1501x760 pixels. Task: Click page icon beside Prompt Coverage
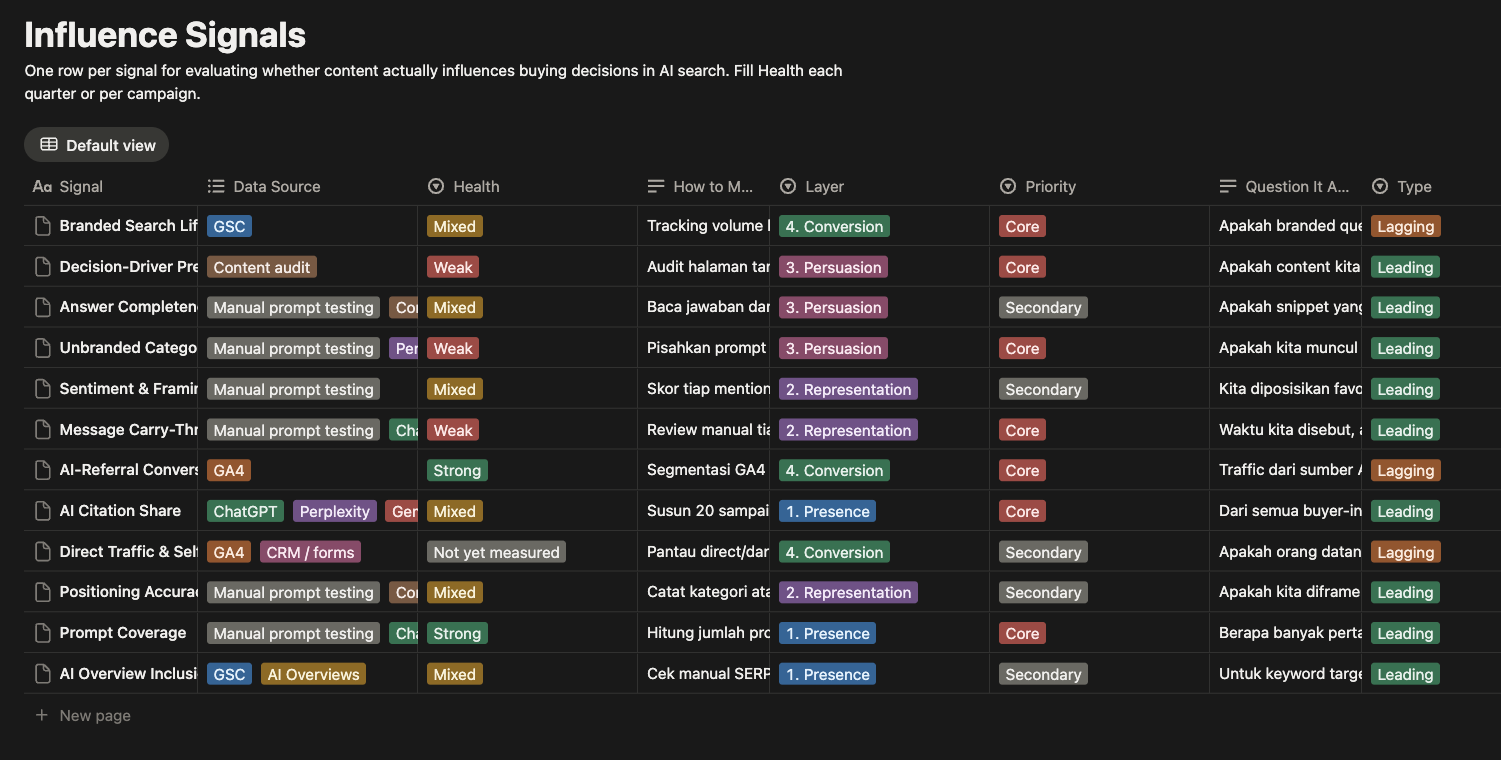(42, 633)
